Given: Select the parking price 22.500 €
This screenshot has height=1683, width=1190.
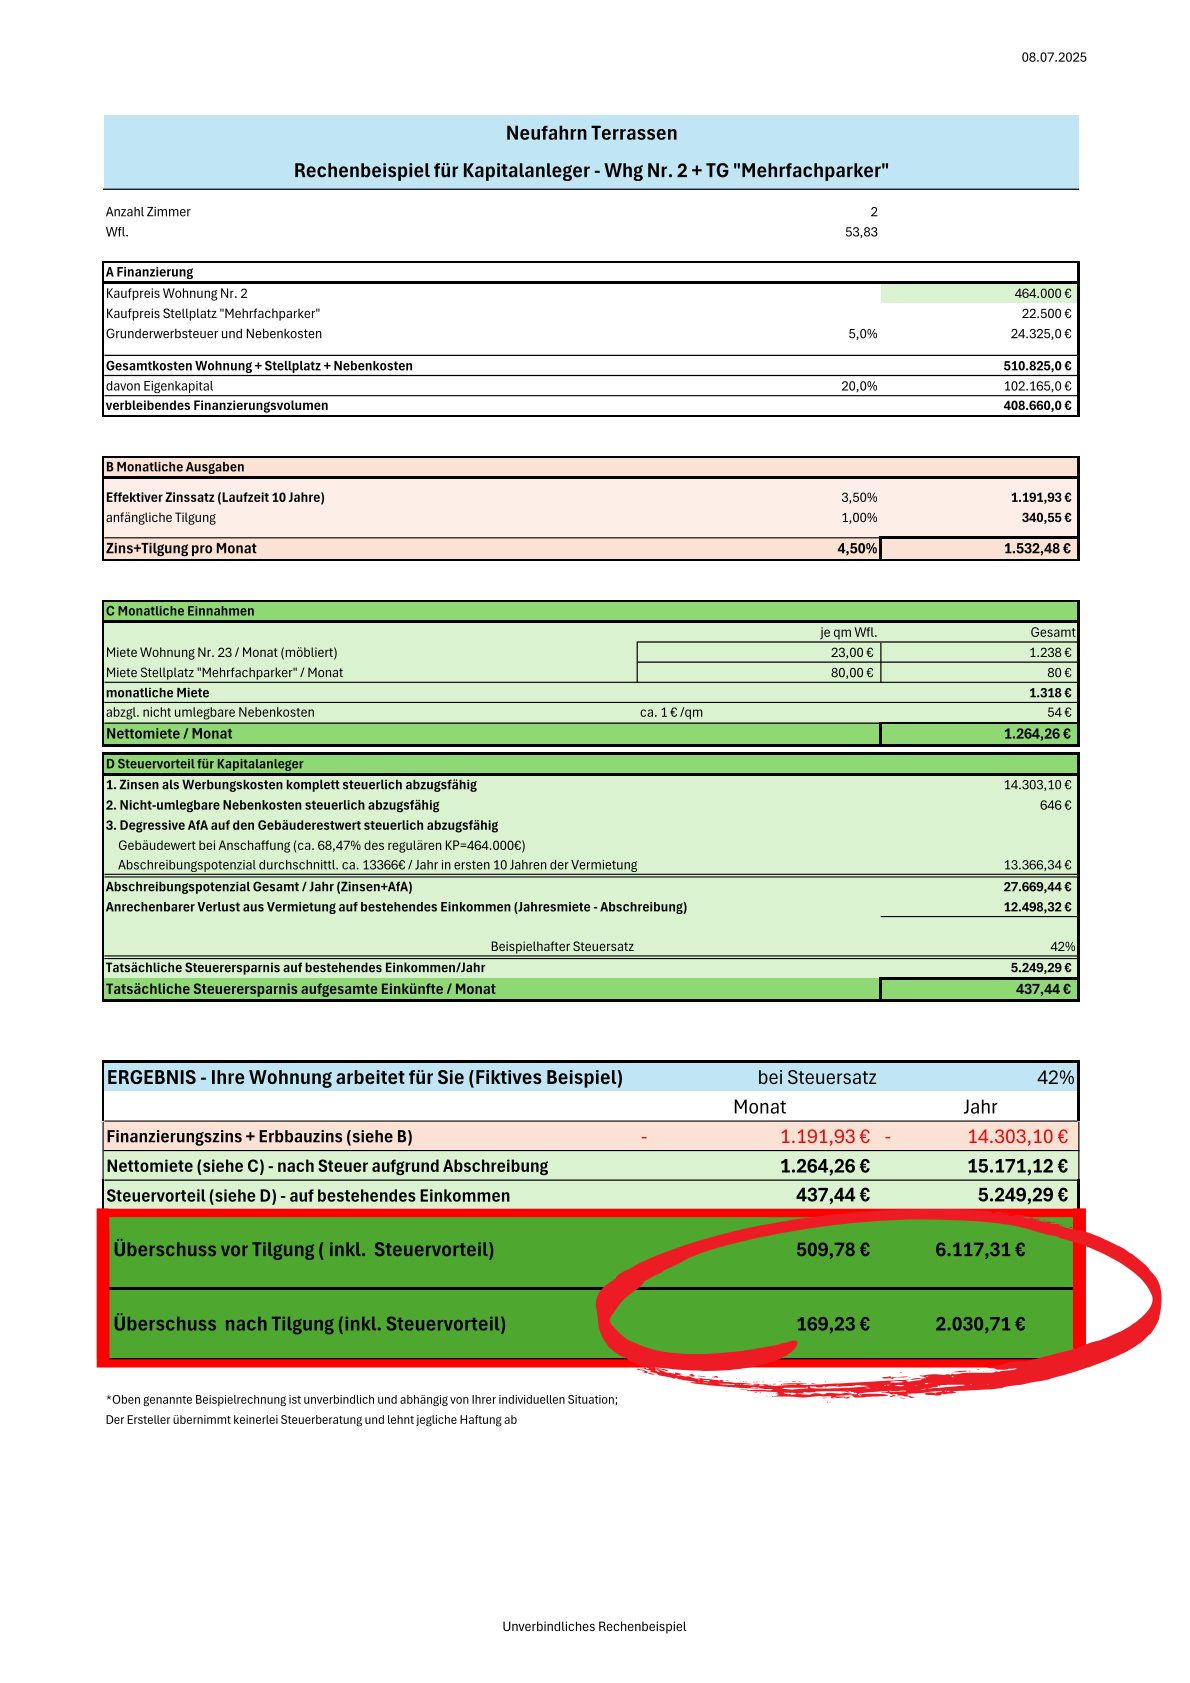Looking at the screenshot, I should pyautogui.click(x=1046, y=314).
